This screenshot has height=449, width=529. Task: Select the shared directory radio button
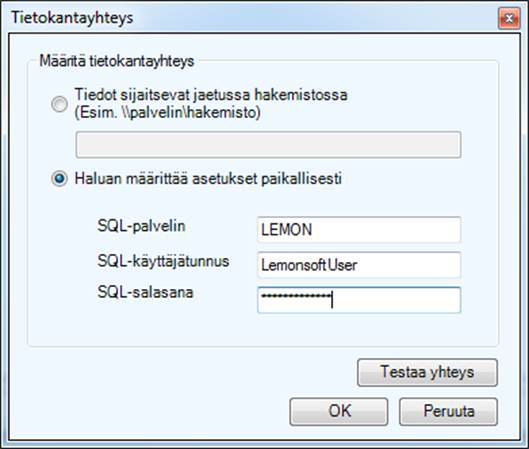tap(59, 104)
